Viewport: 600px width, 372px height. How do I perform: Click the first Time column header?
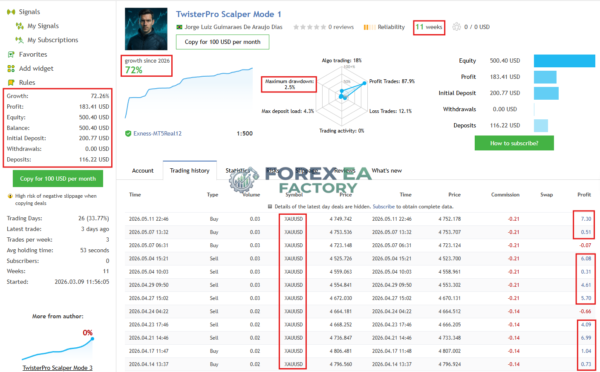135,195
